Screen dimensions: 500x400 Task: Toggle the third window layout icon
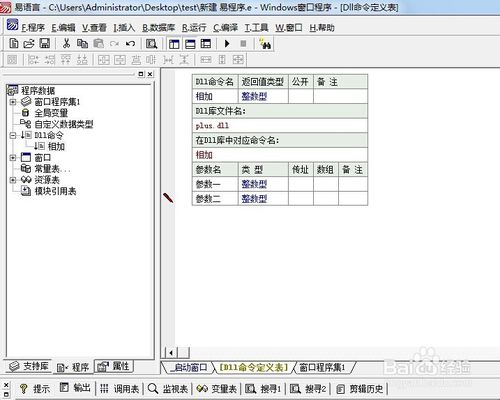coord(206,44)
